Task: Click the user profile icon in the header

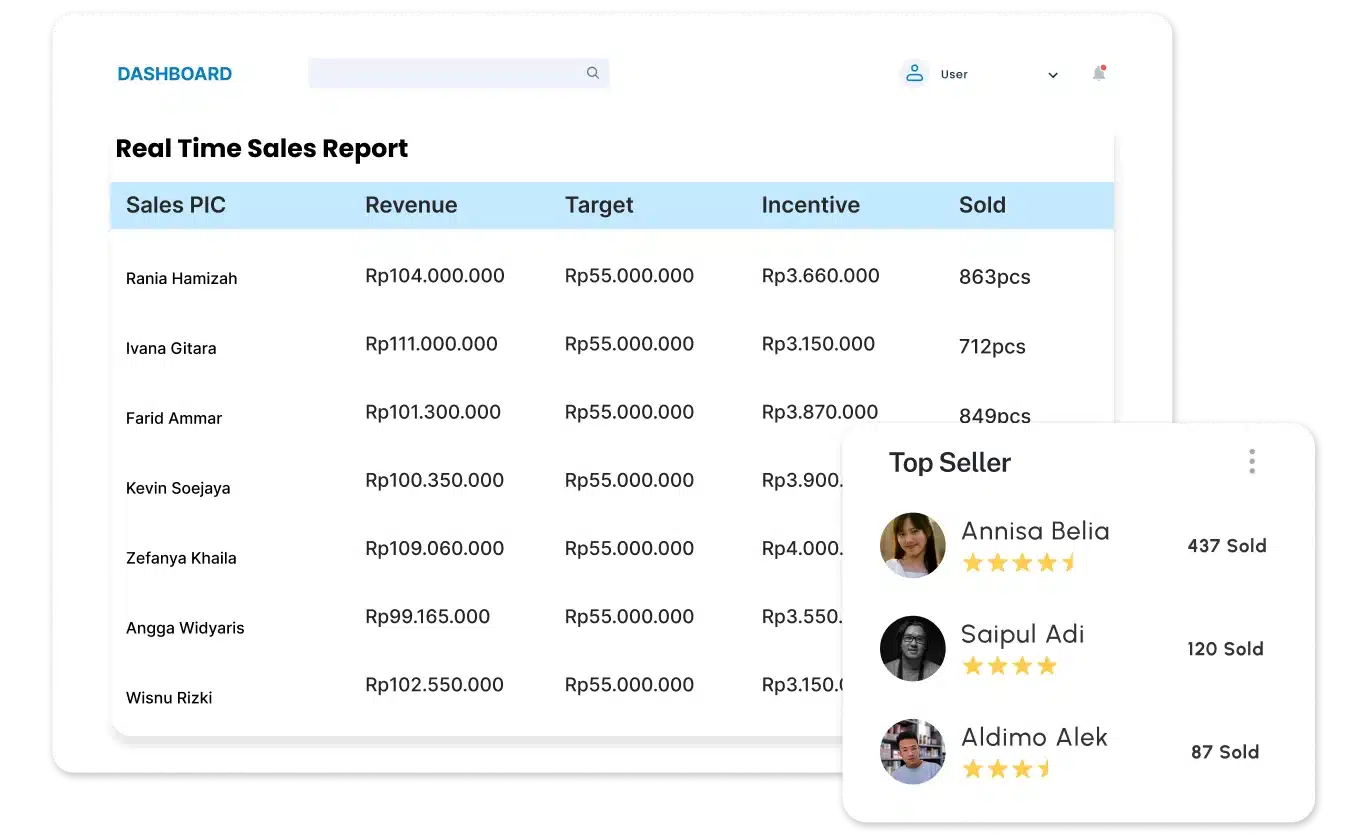Action: [913, 72]
